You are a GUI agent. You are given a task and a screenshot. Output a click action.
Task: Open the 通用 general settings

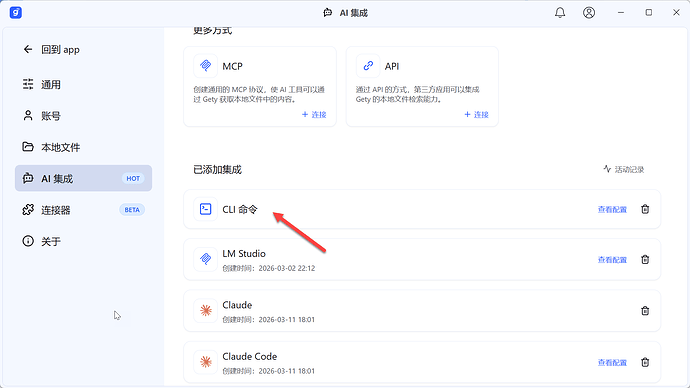[84, 84]
